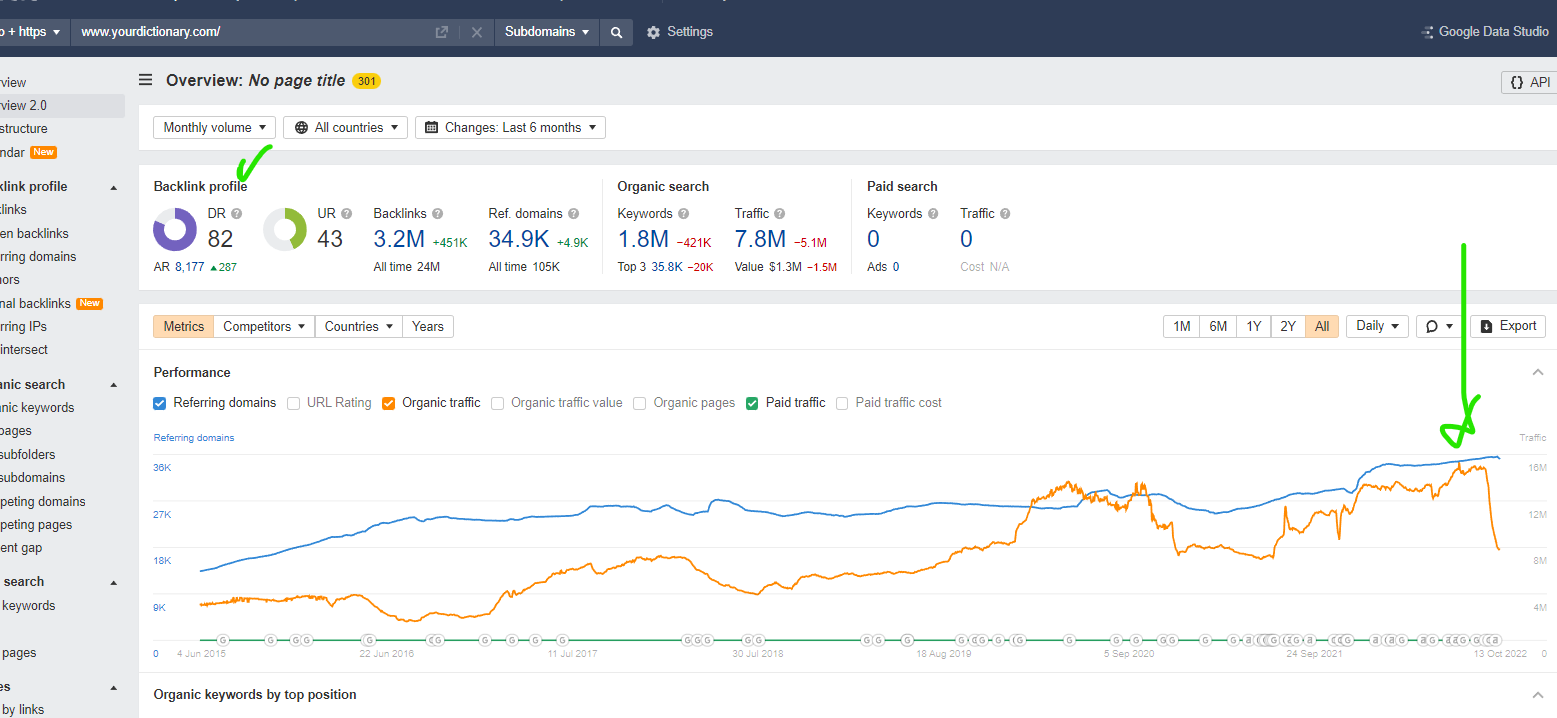Uncheck the Referring domains checkbox
This screenshot has width=1557, height=718.
click(160, 403)
